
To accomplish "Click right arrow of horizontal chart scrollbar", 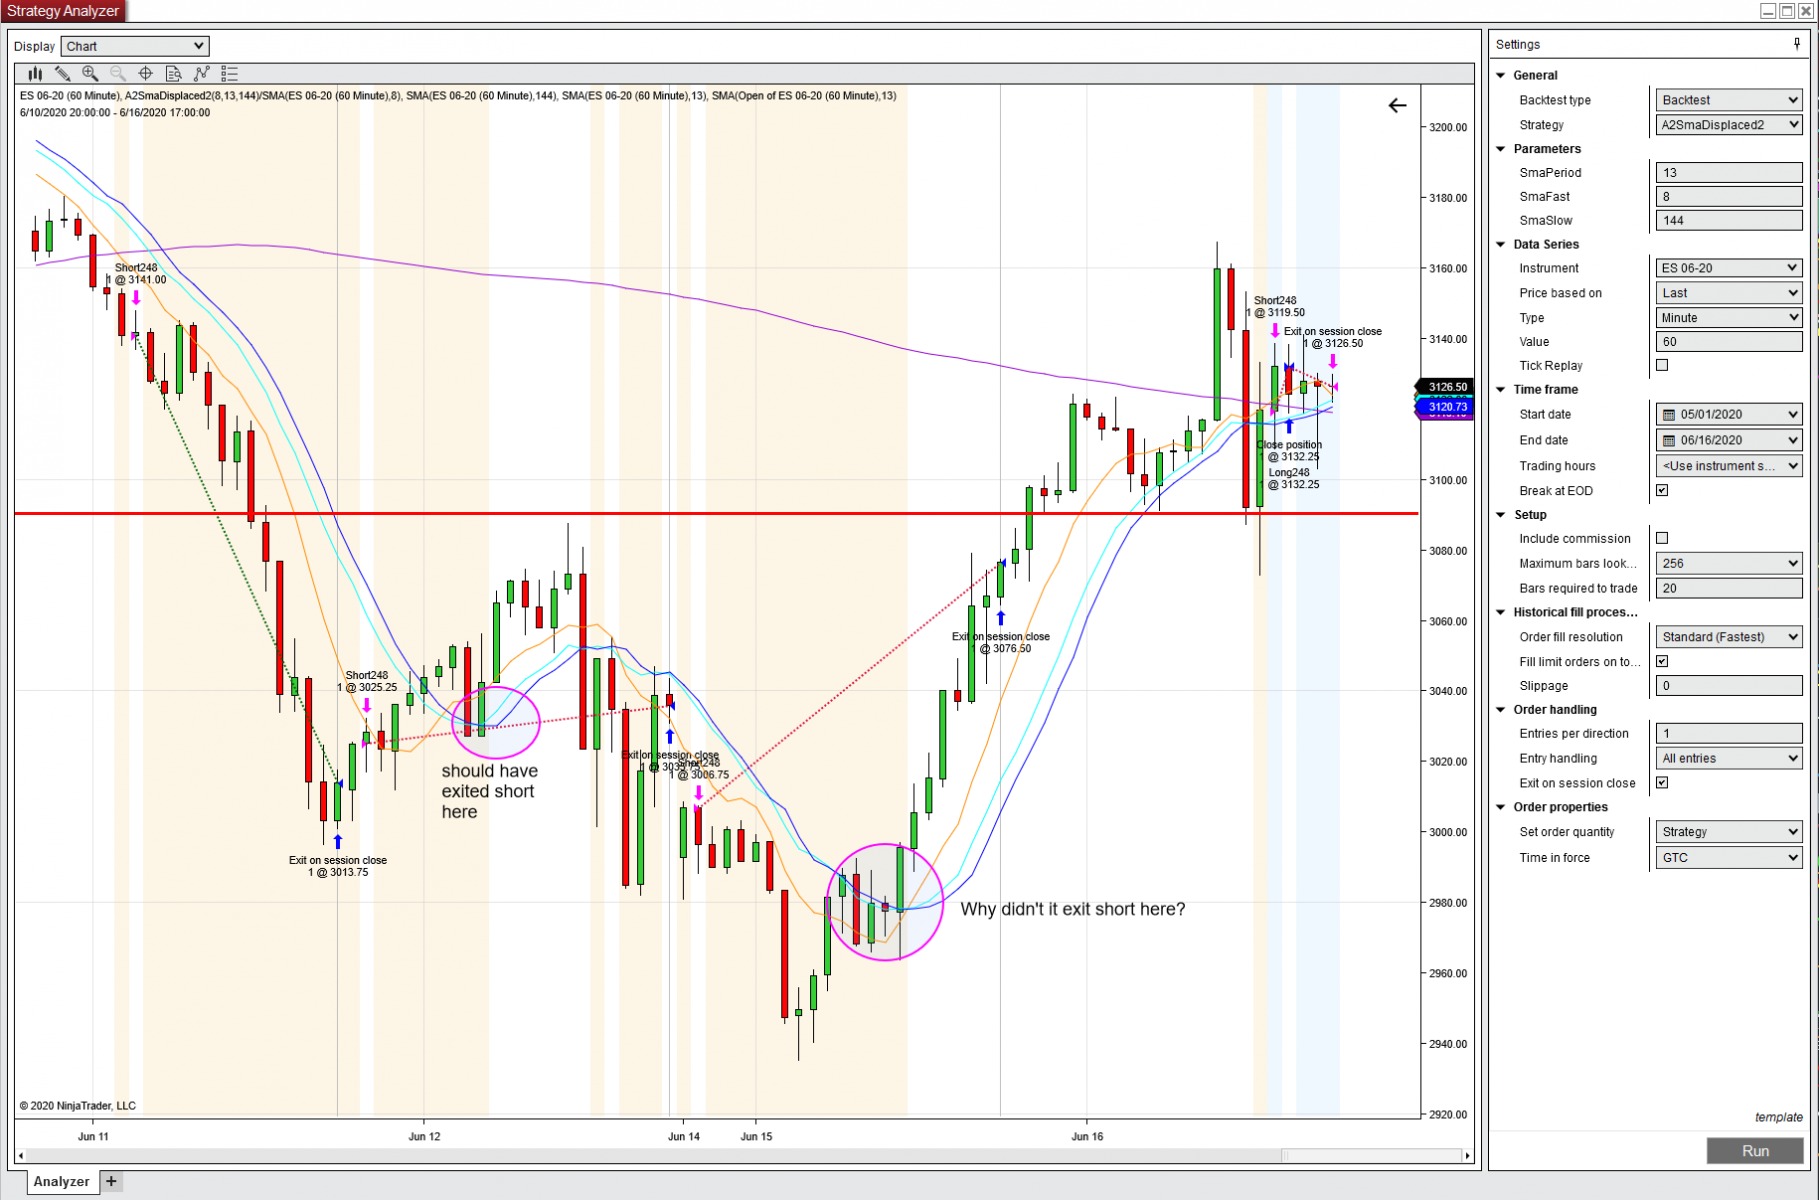I will pyautogui.click(x=1468, y=1155).
